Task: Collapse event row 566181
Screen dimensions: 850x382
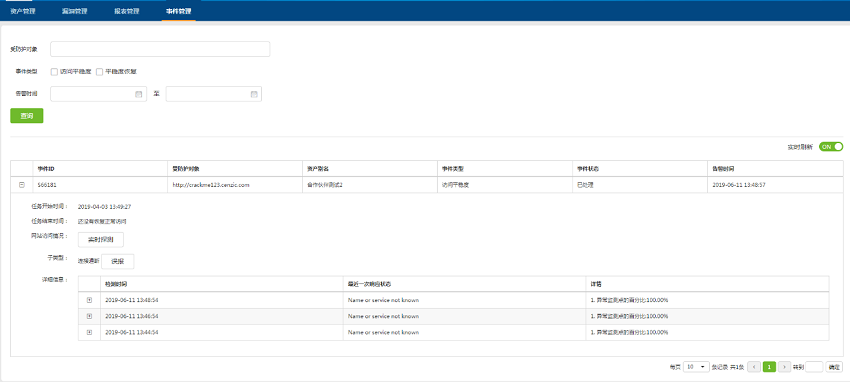Action: [x=22, y=185]
